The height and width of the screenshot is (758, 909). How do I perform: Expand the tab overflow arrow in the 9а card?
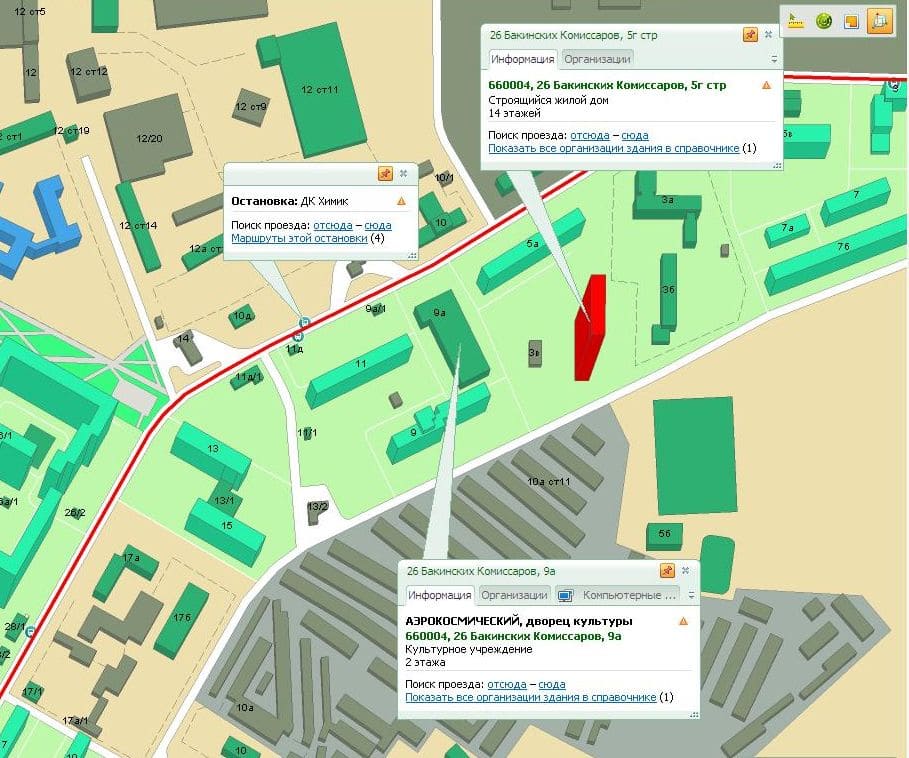click(691, 595)
